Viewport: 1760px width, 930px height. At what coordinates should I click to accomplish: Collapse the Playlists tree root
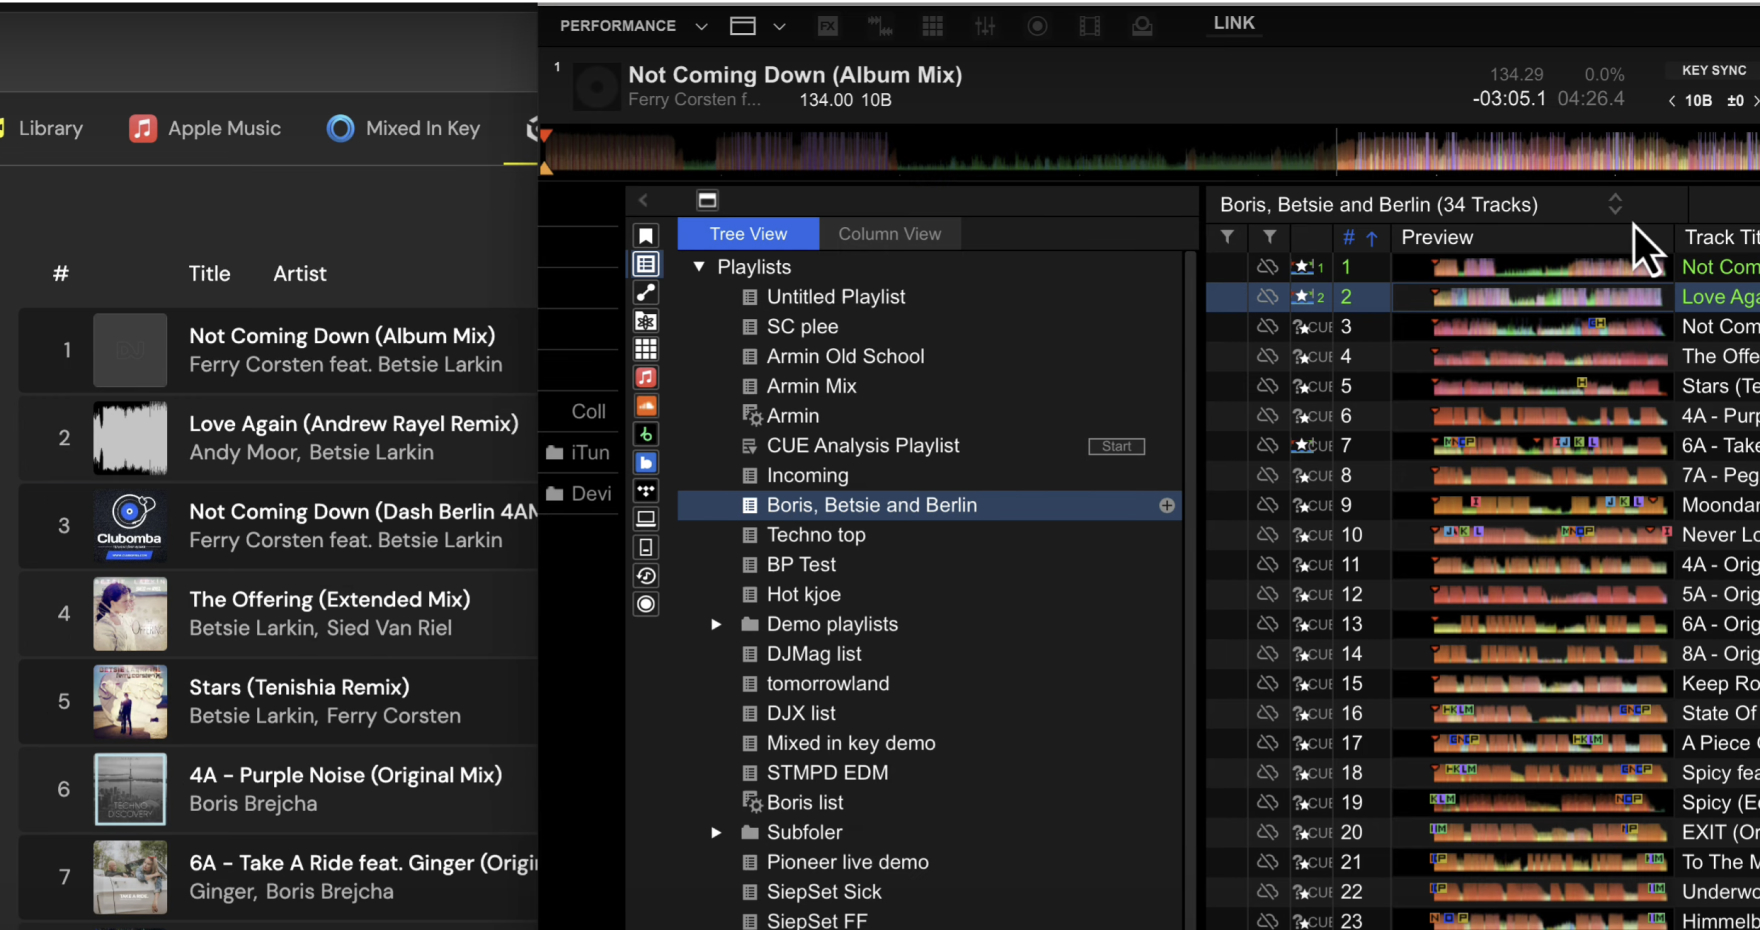(x=698, y=267)
